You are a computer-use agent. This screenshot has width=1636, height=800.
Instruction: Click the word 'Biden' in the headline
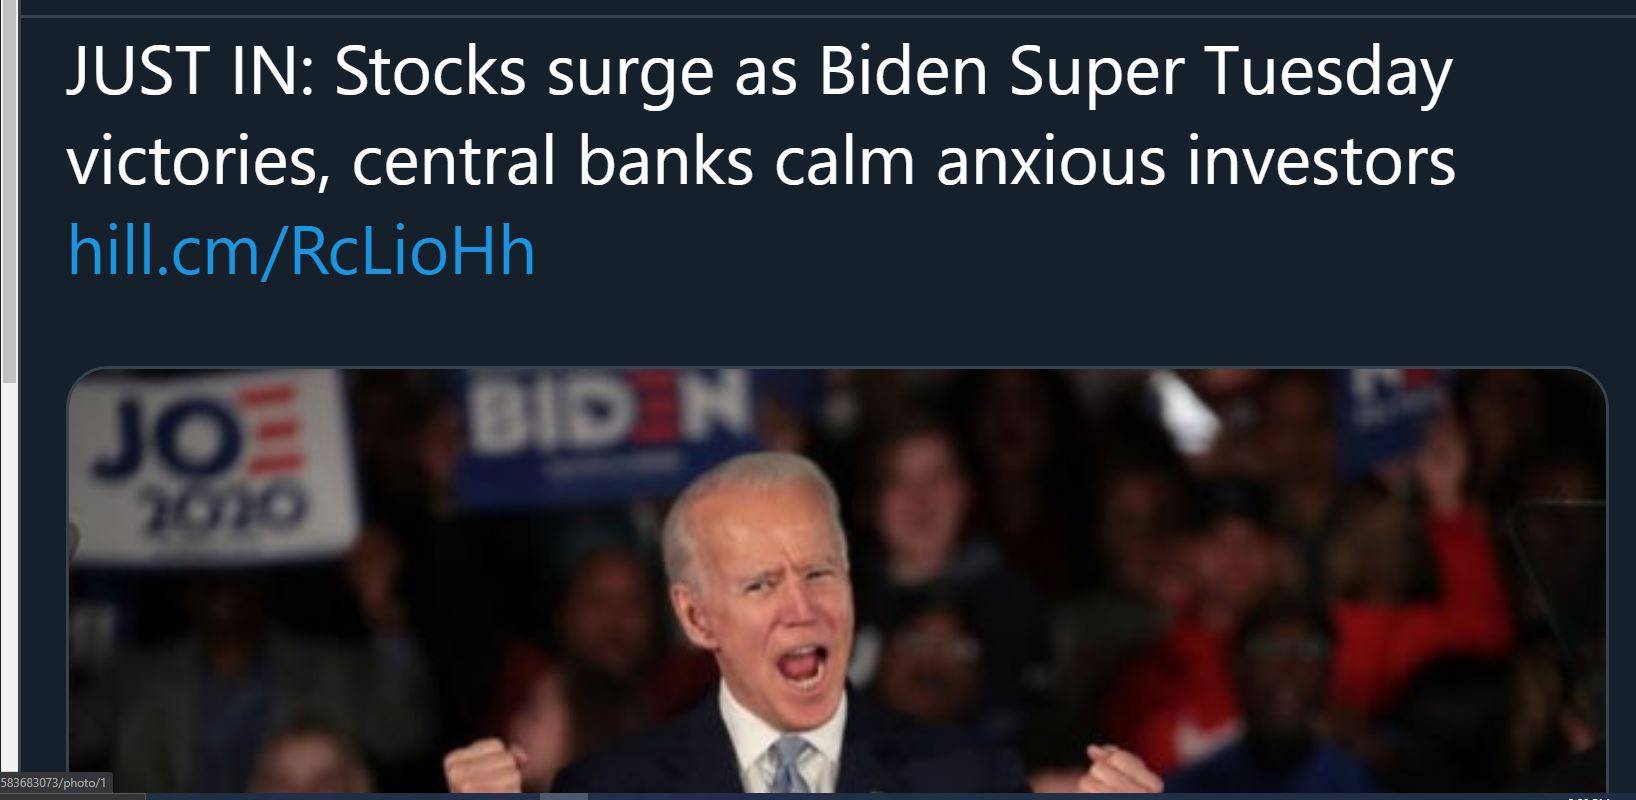coord(903,73)
